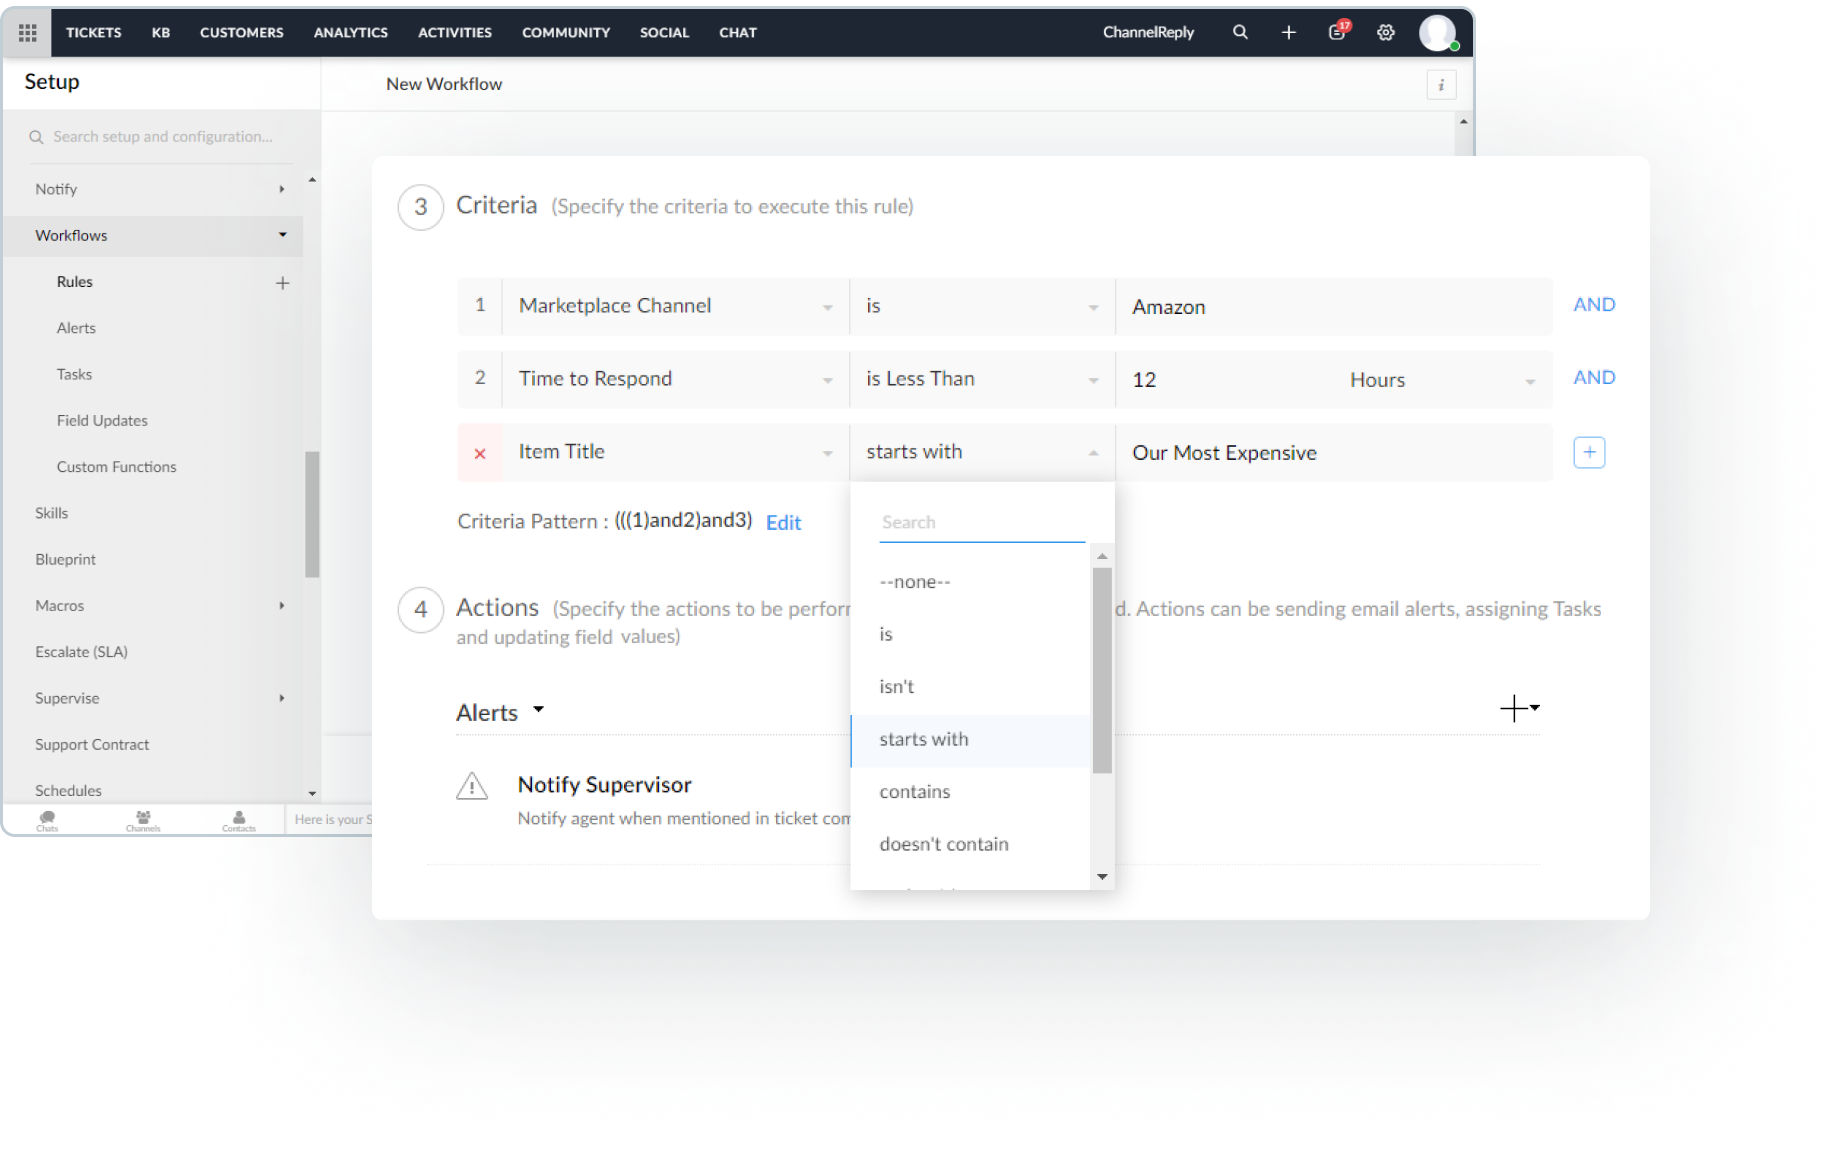Open Chats icon in bottom bar
This screenshot has width=1845, height=1155.
[47, 821]
